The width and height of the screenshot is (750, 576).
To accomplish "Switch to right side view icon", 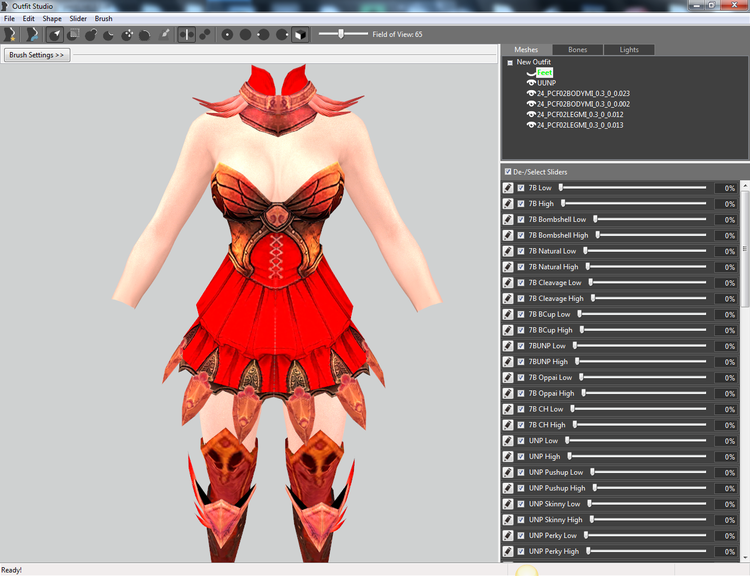I will coord(282,34).
